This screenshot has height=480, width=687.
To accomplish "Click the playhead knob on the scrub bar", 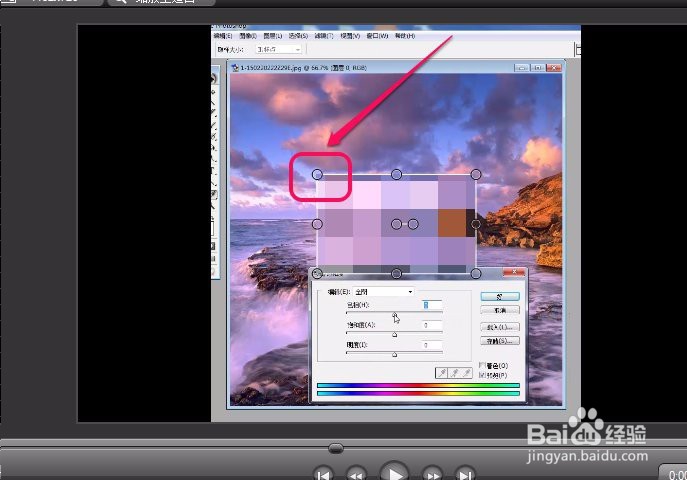I will pyautogui.click(x=336, y=448).
